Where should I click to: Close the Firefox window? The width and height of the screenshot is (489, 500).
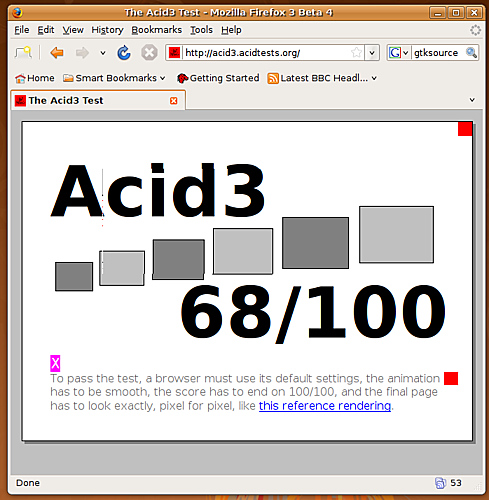click(474, 13)
